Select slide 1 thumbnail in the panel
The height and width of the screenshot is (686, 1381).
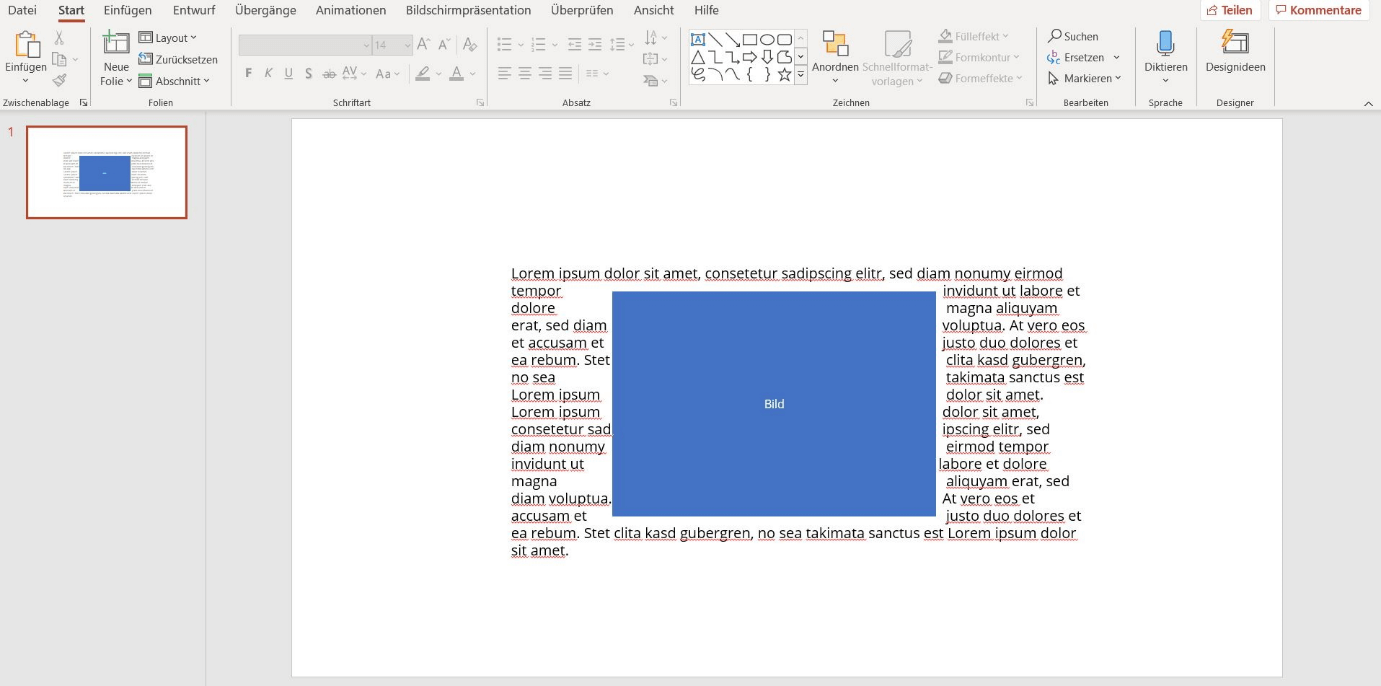pos(106,172)
